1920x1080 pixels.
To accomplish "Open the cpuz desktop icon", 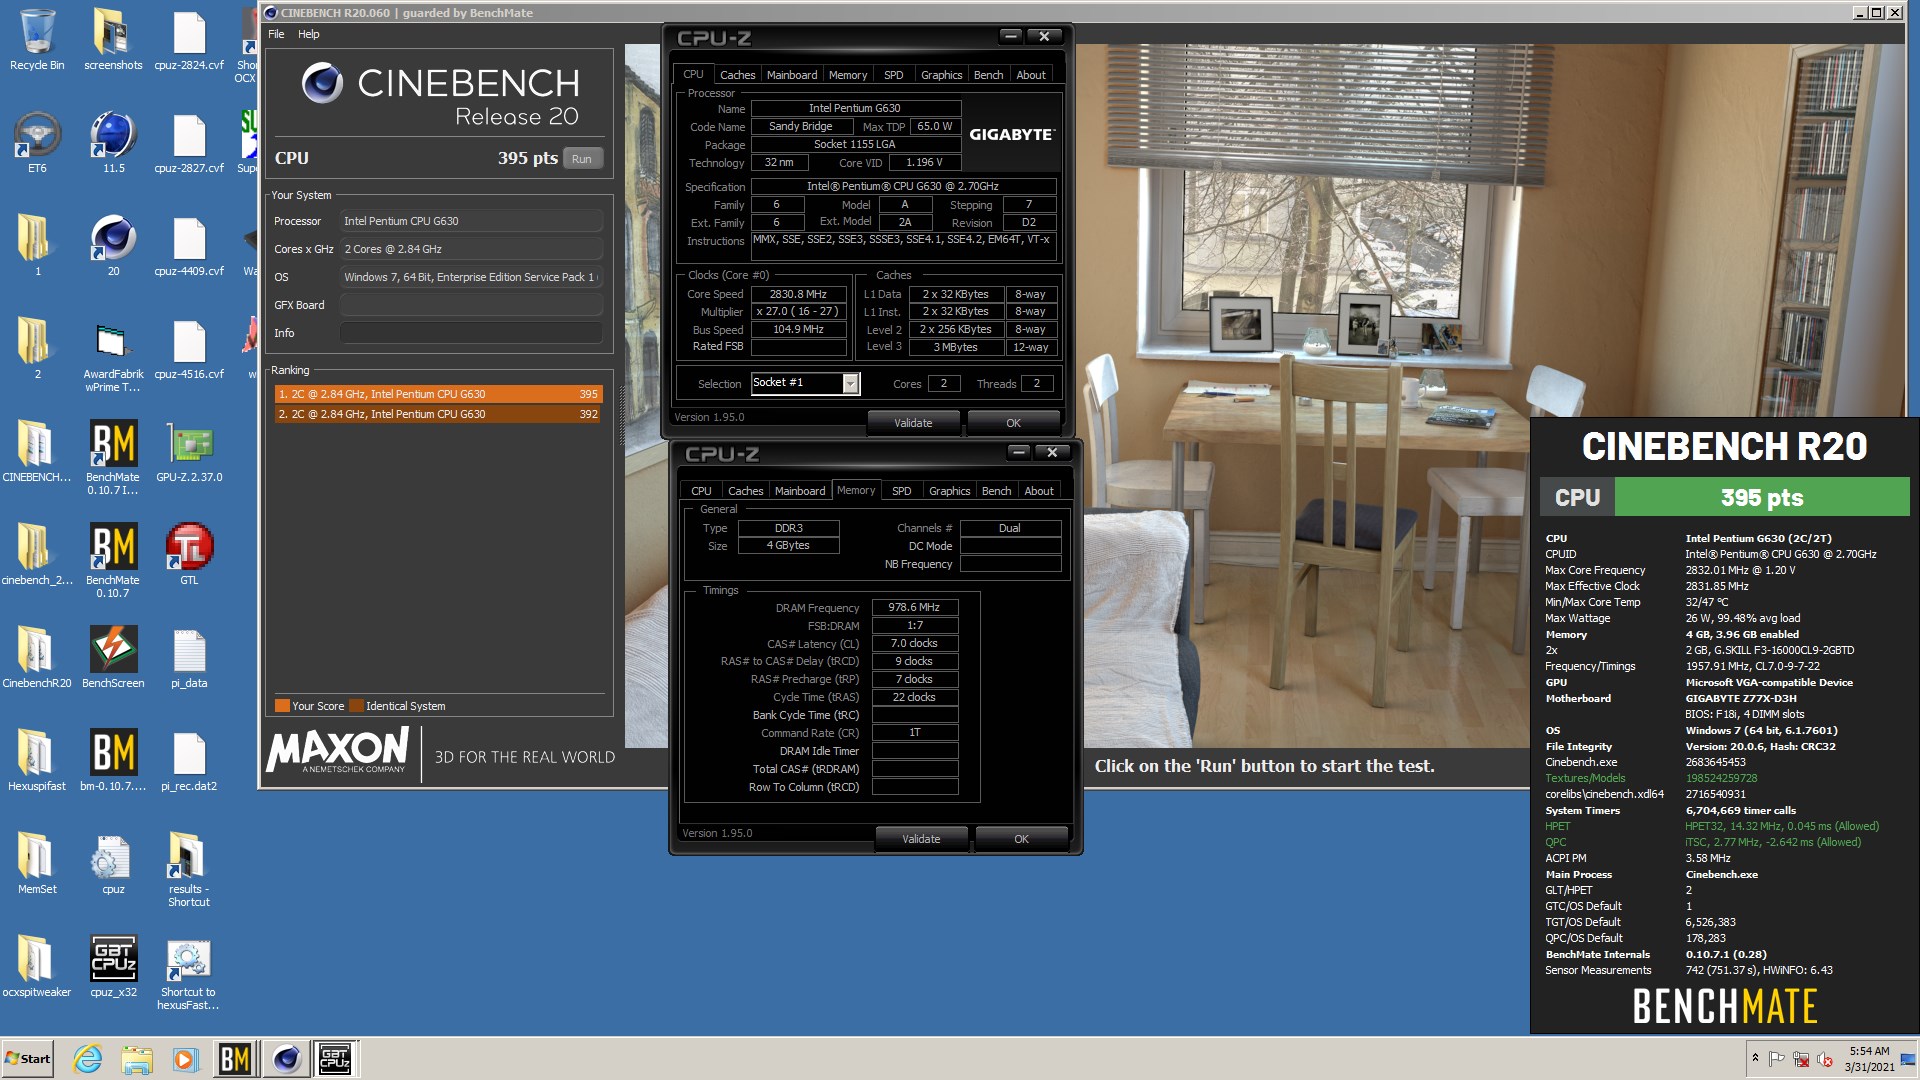I will (113, 864).
